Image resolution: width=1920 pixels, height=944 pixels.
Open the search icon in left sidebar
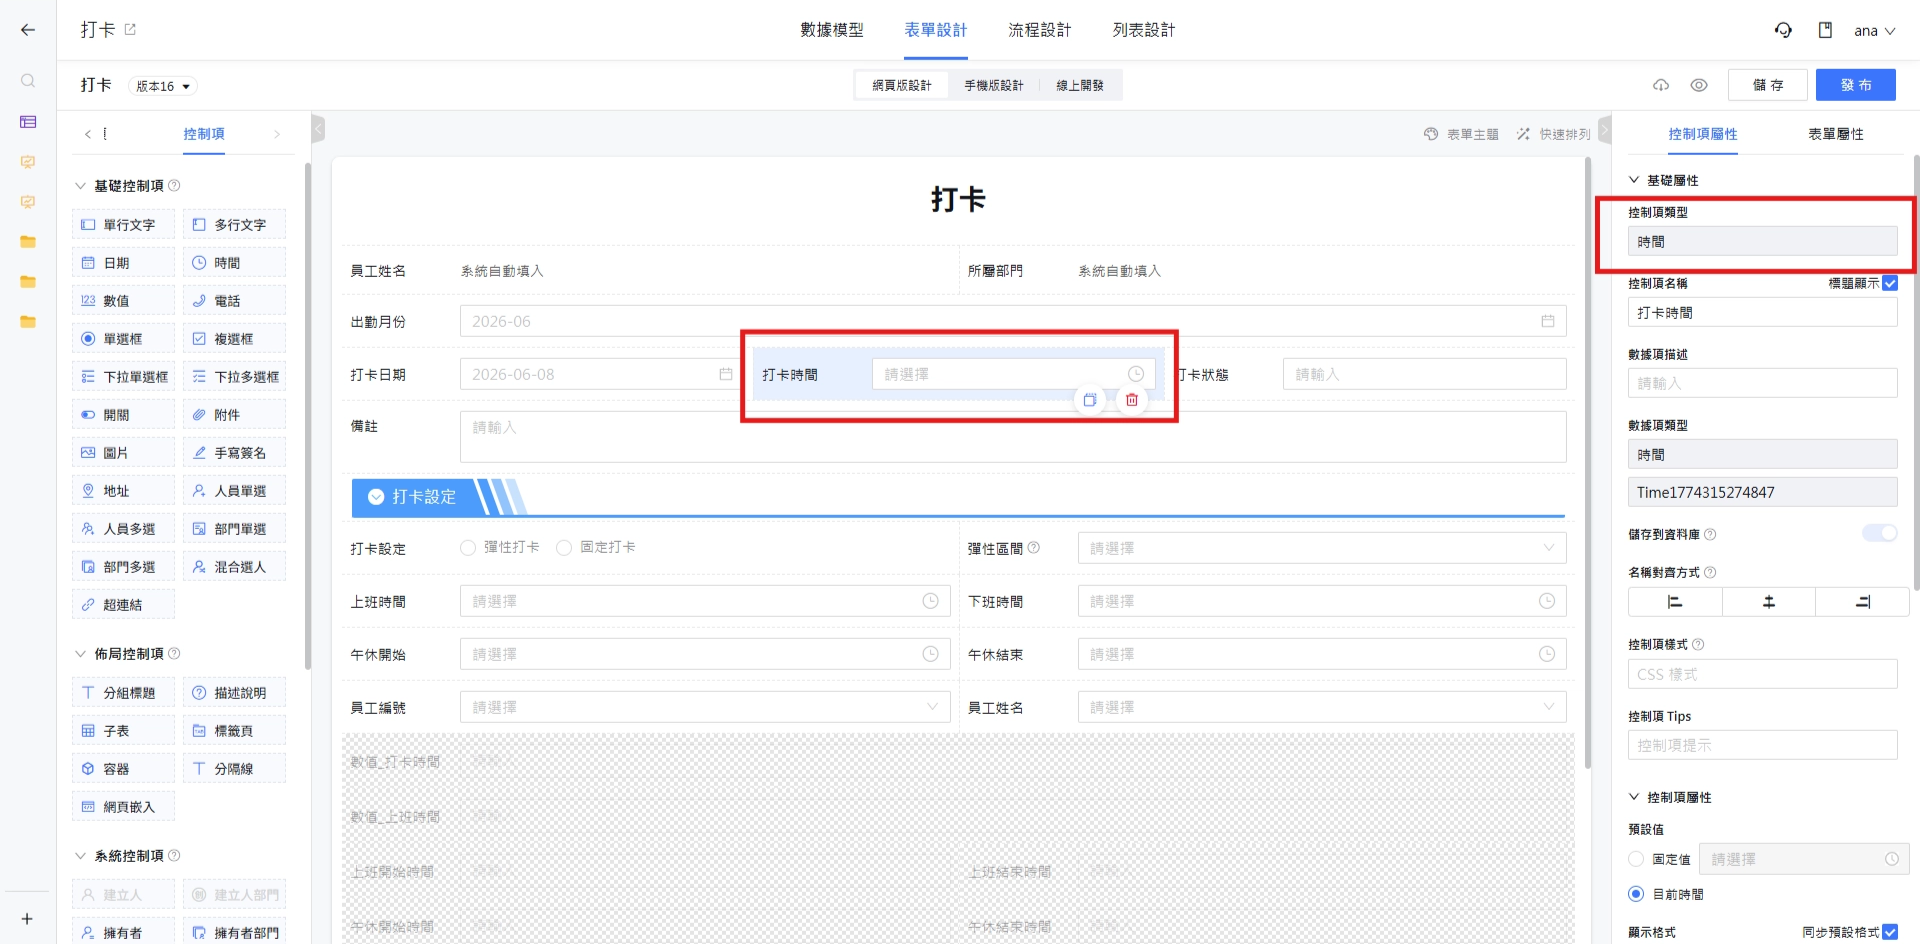click(28, 81)
